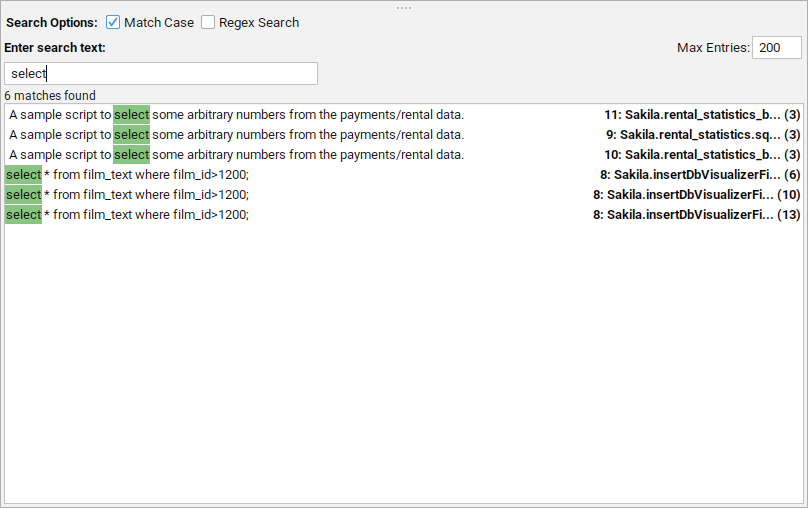Click the 'Regex Search' label text
The image size is (808, 508).
point(258,22)
